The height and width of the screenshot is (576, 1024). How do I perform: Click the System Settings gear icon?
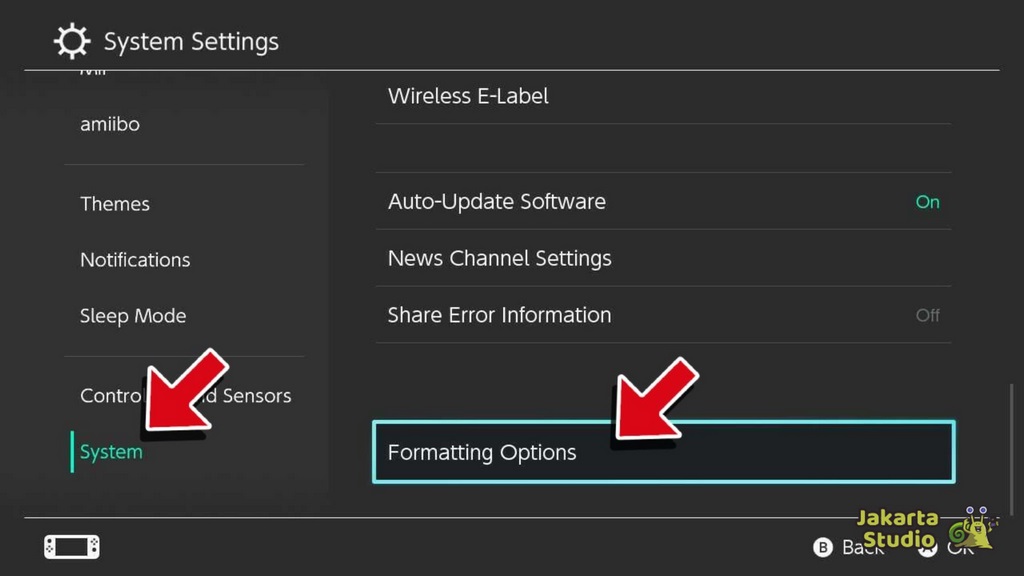point(72,42)
